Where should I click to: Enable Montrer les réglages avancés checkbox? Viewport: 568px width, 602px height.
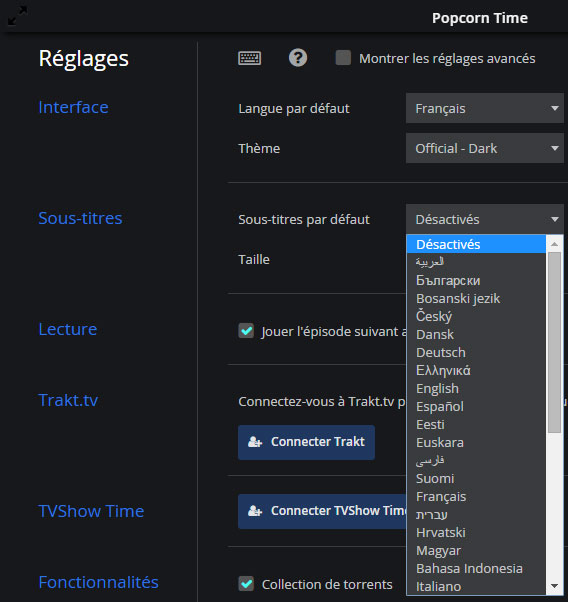click(x=343, y=58)
